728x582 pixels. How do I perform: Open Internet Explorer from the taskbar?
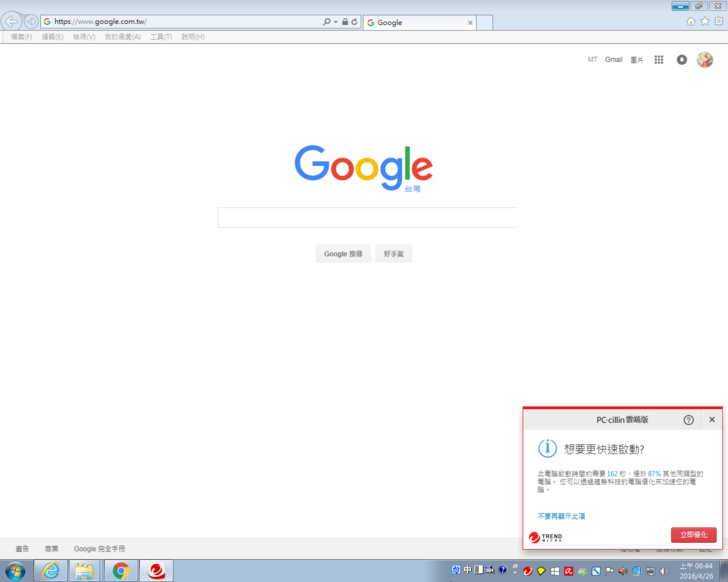51,571
